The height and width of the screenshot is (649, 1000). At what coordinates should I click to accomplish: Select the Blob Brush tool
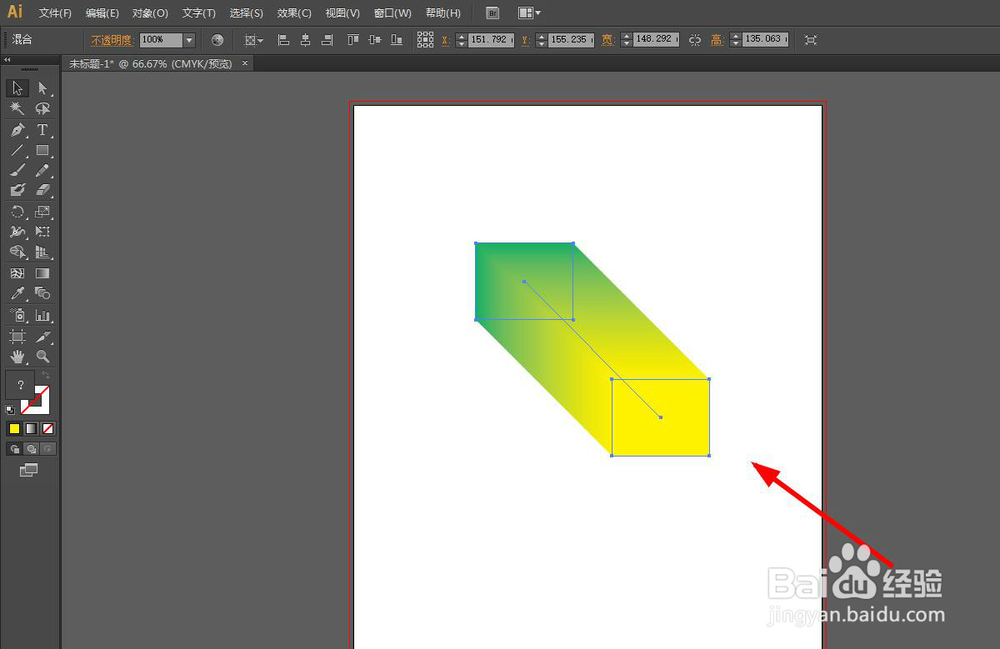pyautogui.click(x=17, y=190)
